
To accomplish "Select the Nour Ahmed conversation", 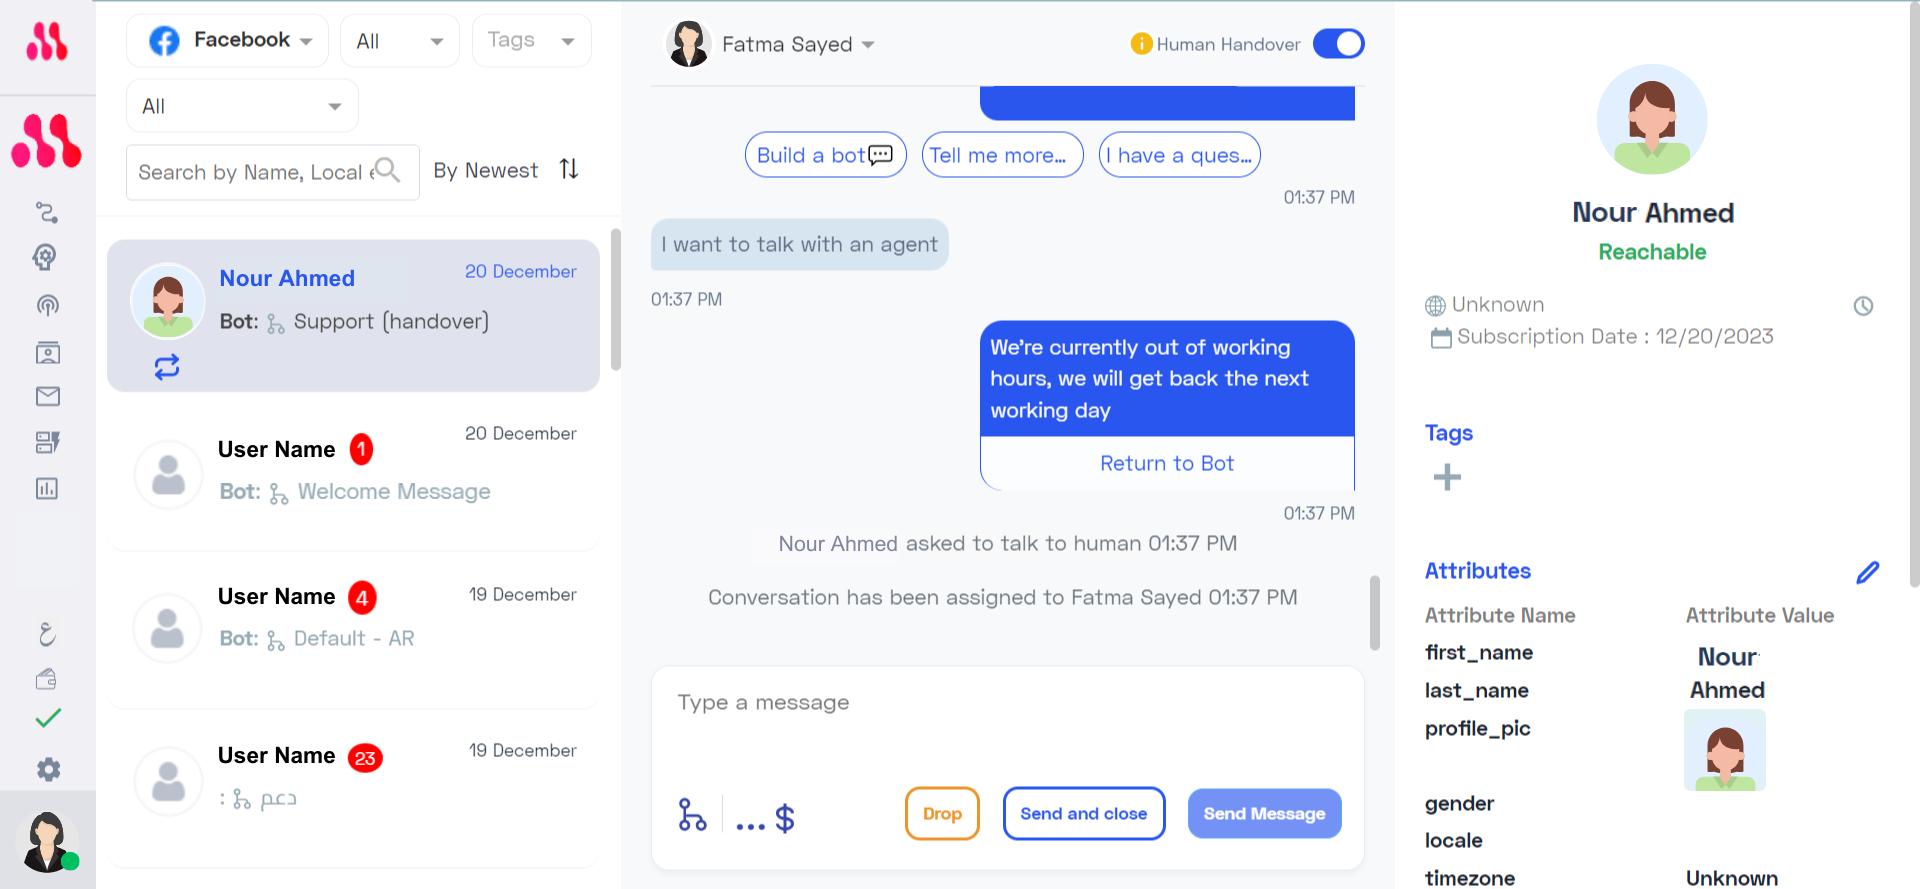I will (353, 315).
